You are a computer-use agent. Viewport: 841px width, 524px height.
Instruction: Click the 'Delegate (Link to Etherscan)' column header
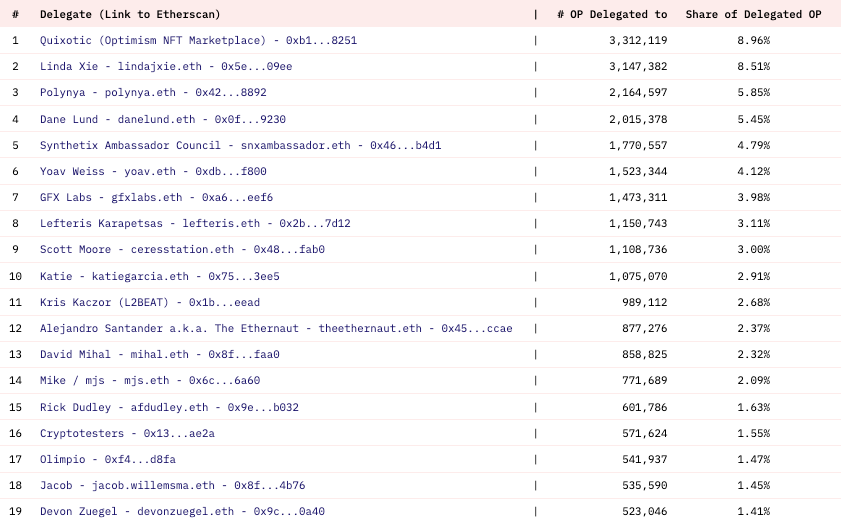[x=130, y=14]
